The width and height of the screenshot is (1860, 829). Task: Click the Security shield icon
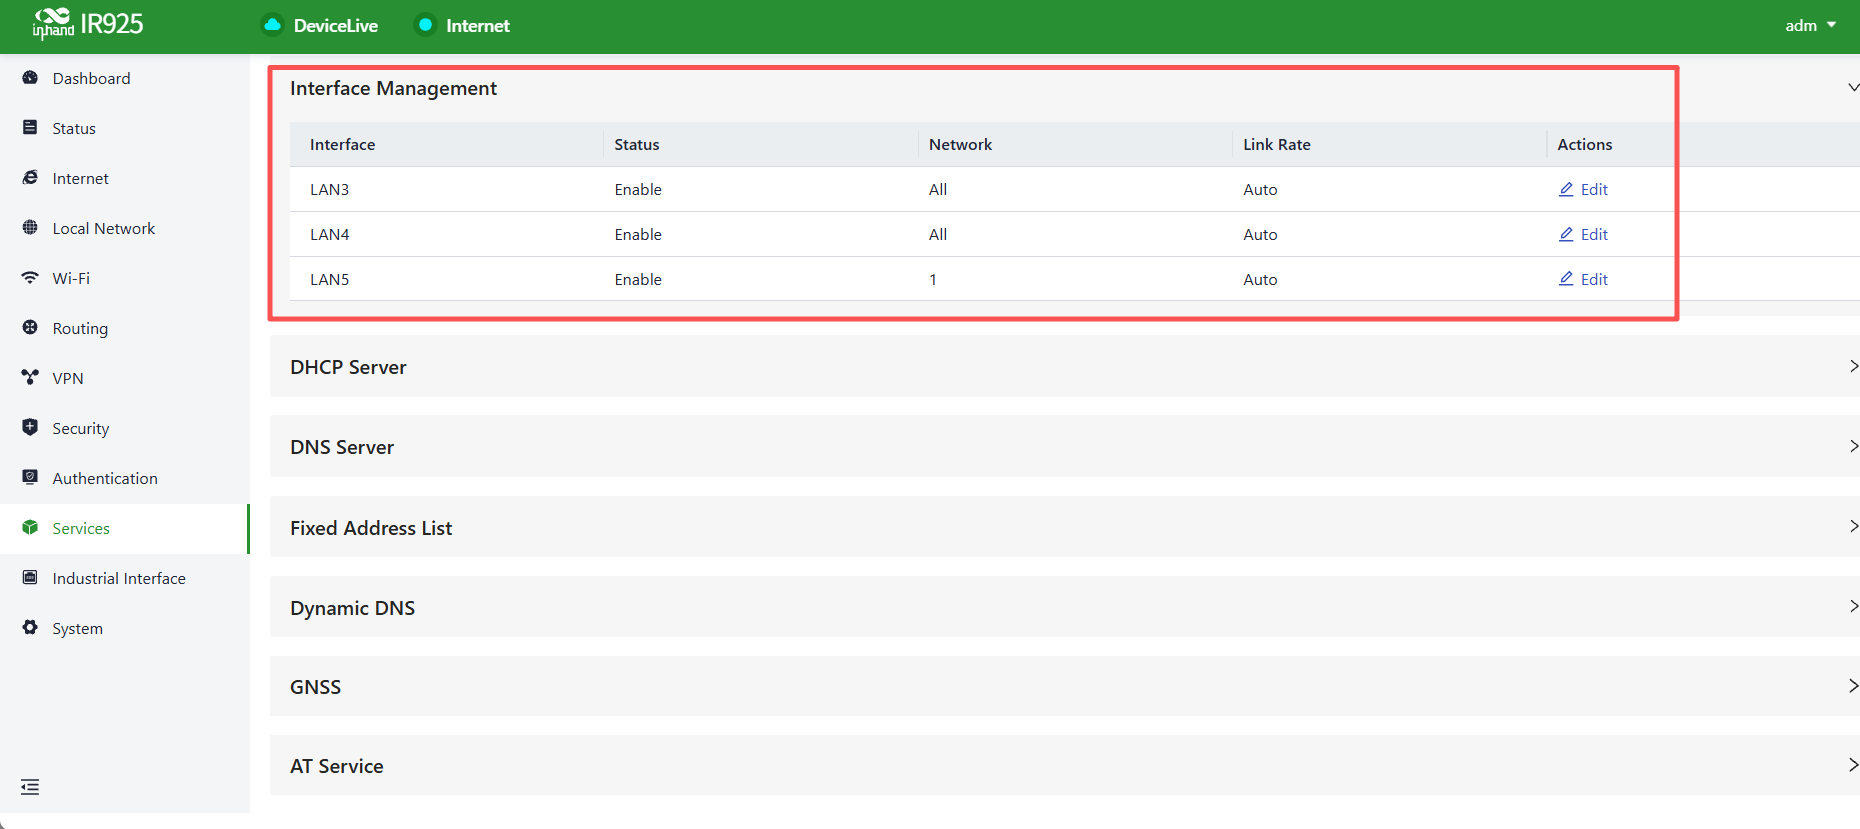[30, 428]
